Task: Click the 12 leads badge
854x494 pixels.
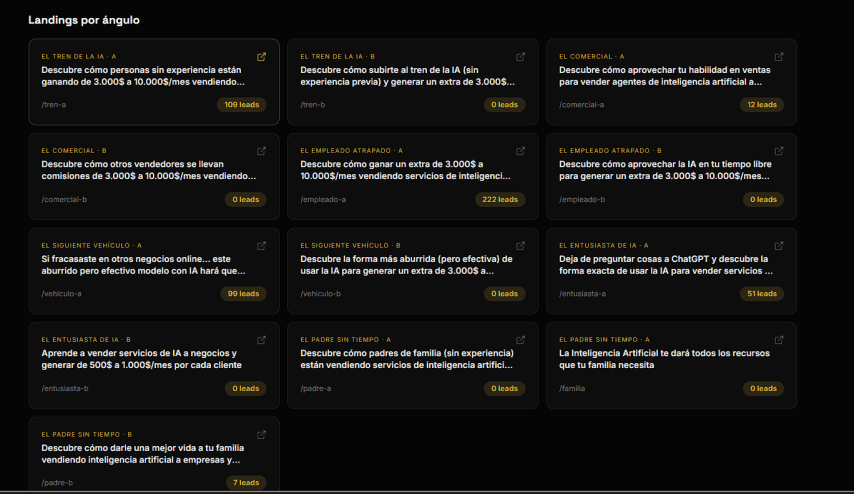Action: [762, 105]
